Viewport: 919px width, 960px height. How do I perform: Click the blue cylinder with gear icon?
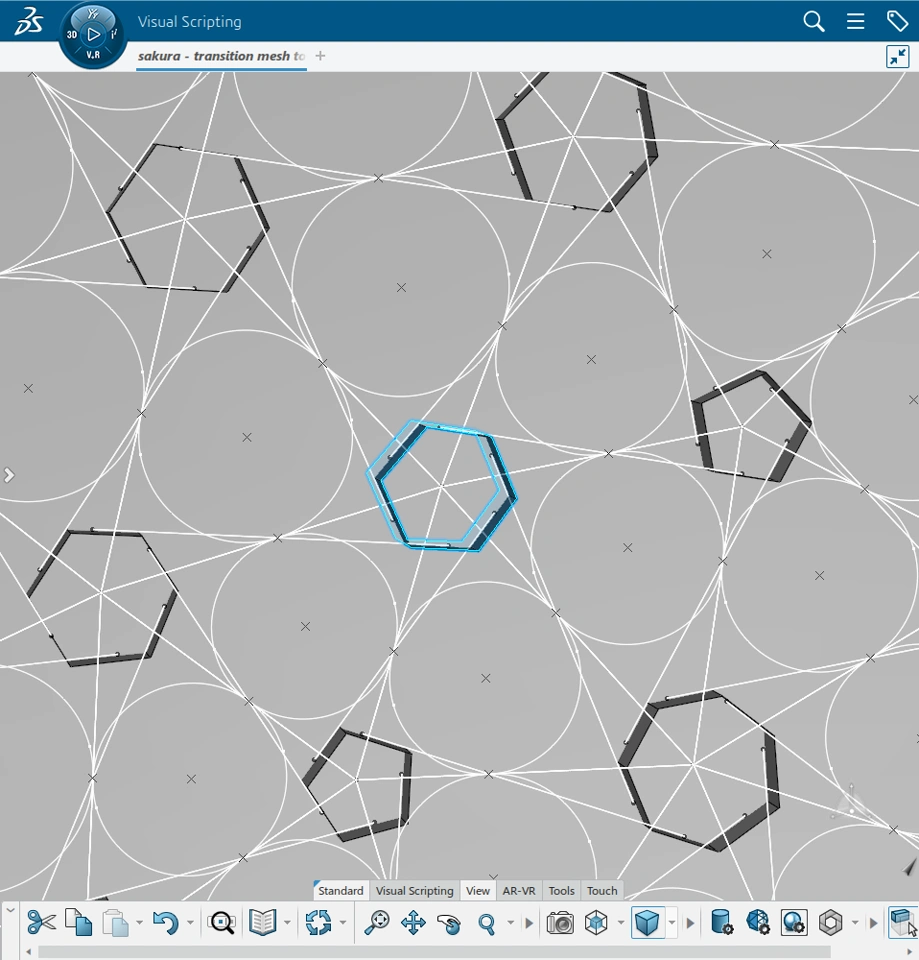[x=721, y=922]
